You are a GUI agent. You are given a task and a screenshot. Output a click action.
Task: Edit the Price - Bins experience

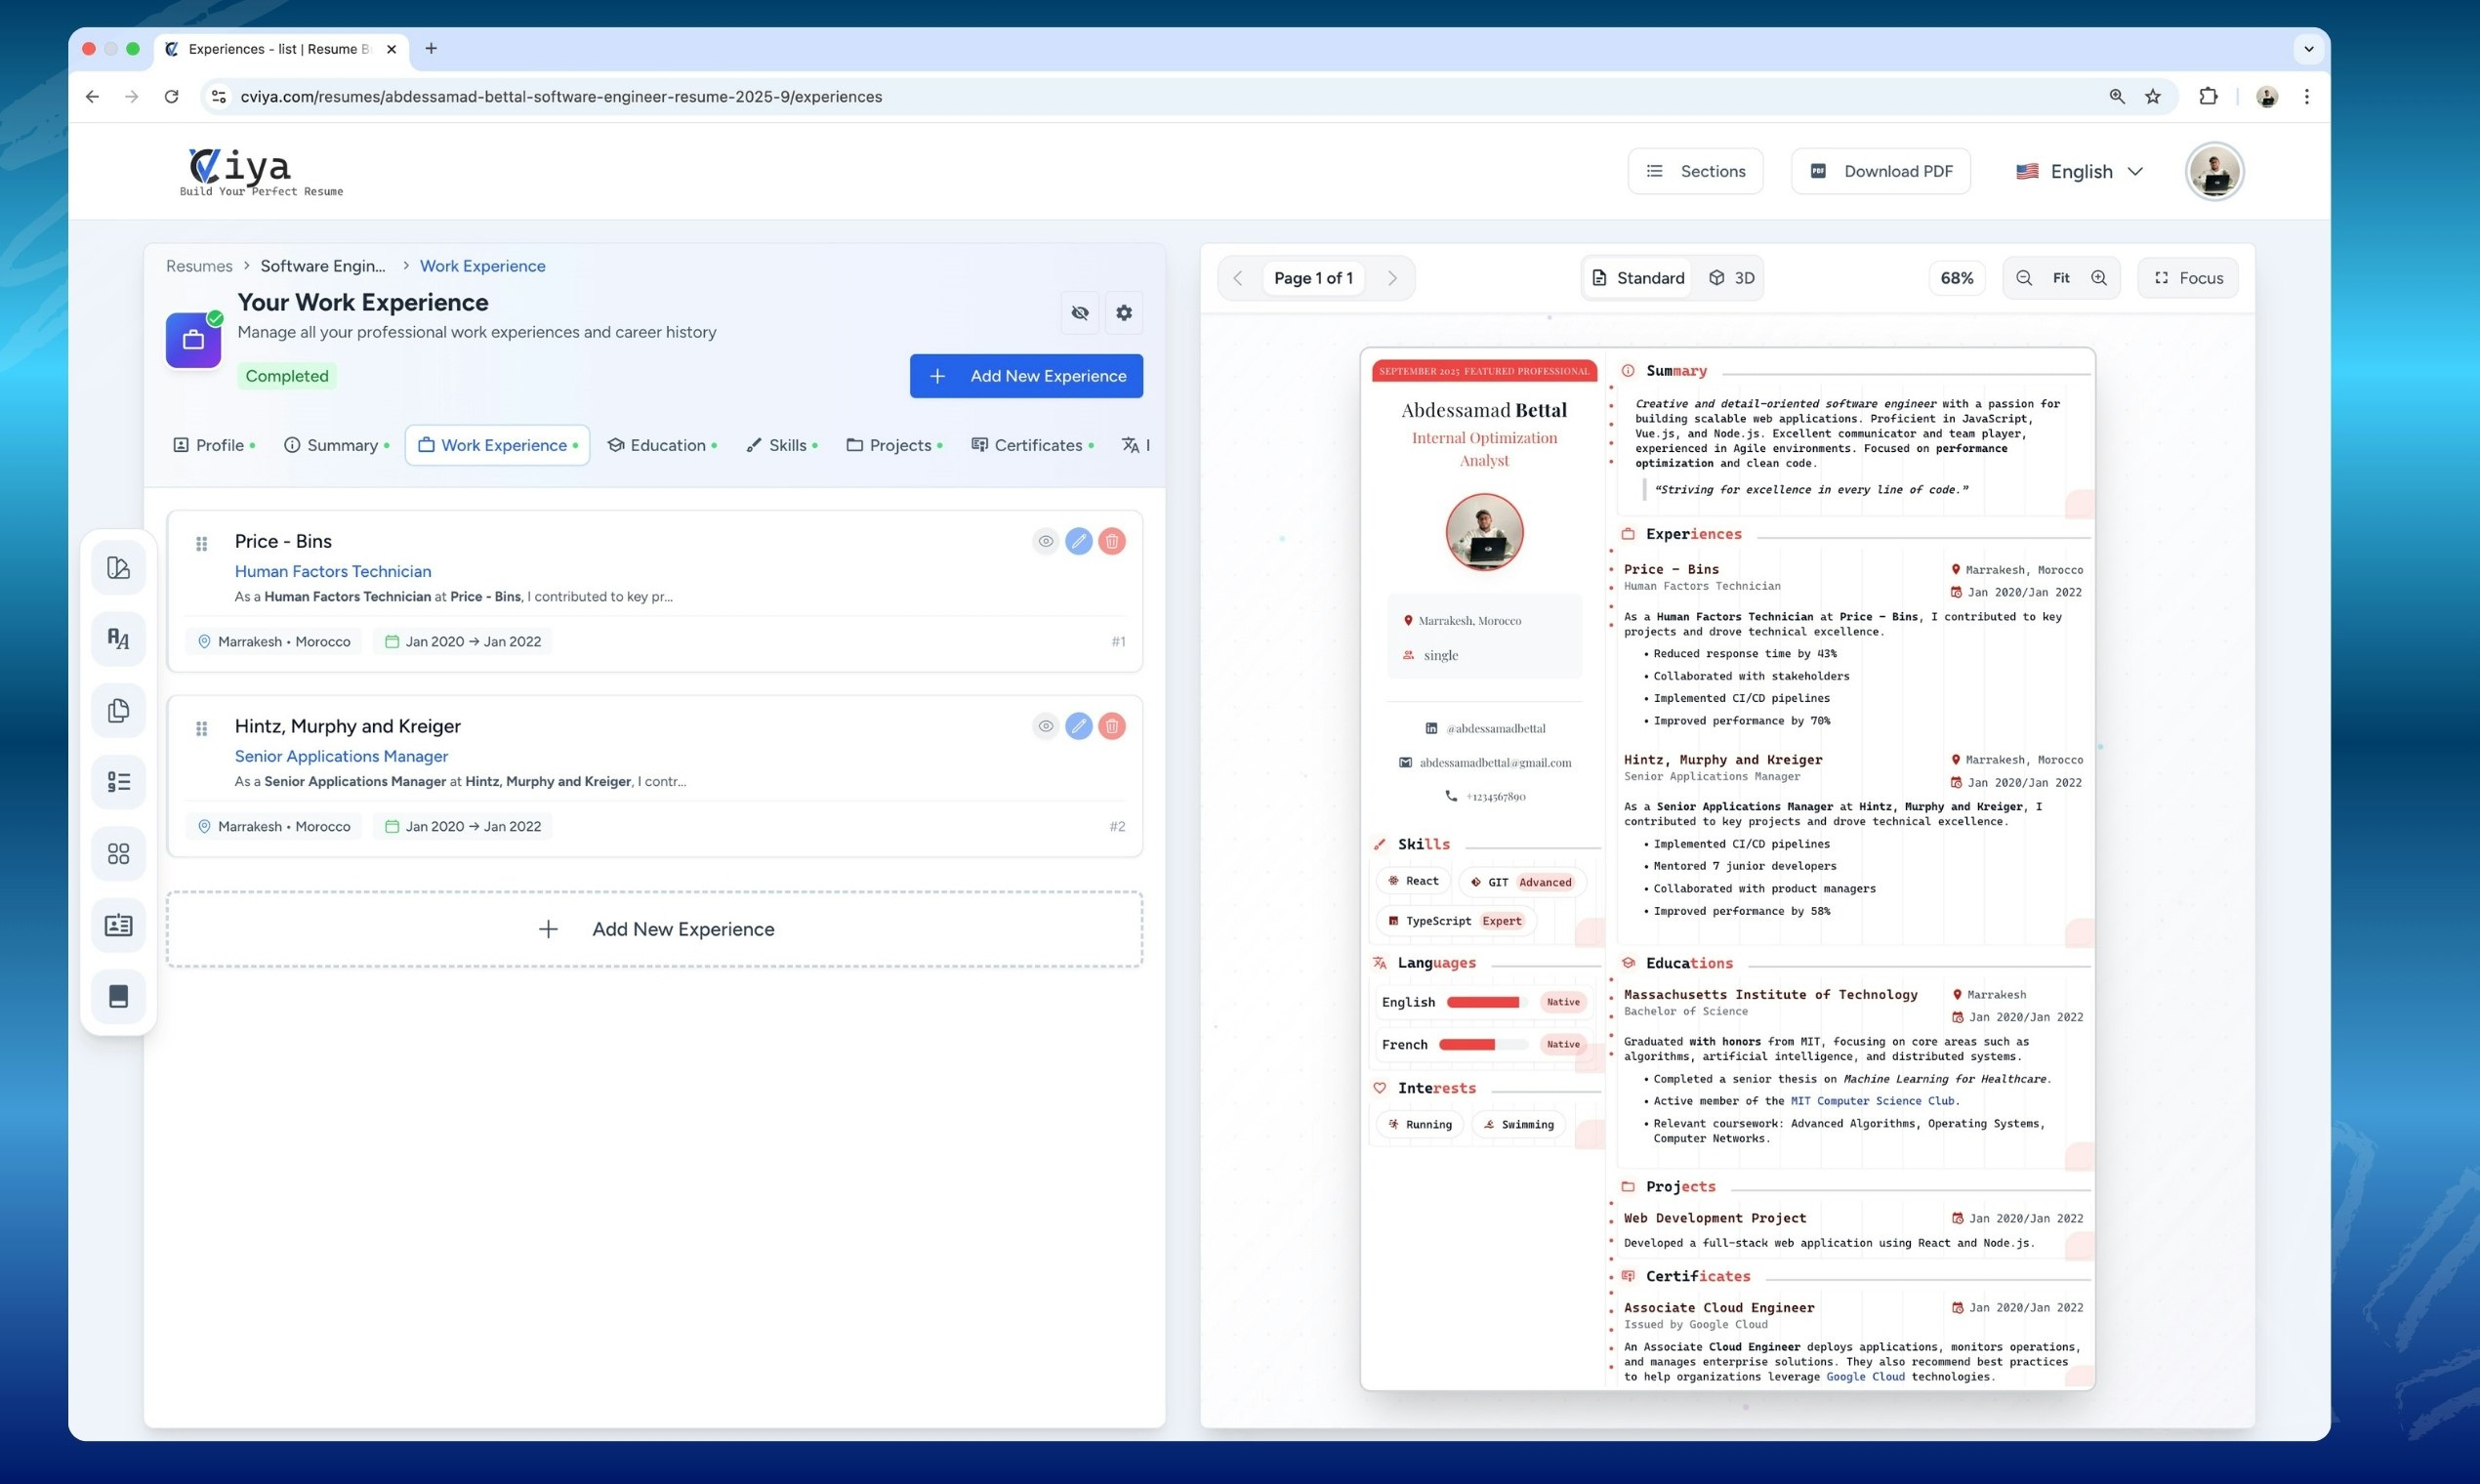1078,541
